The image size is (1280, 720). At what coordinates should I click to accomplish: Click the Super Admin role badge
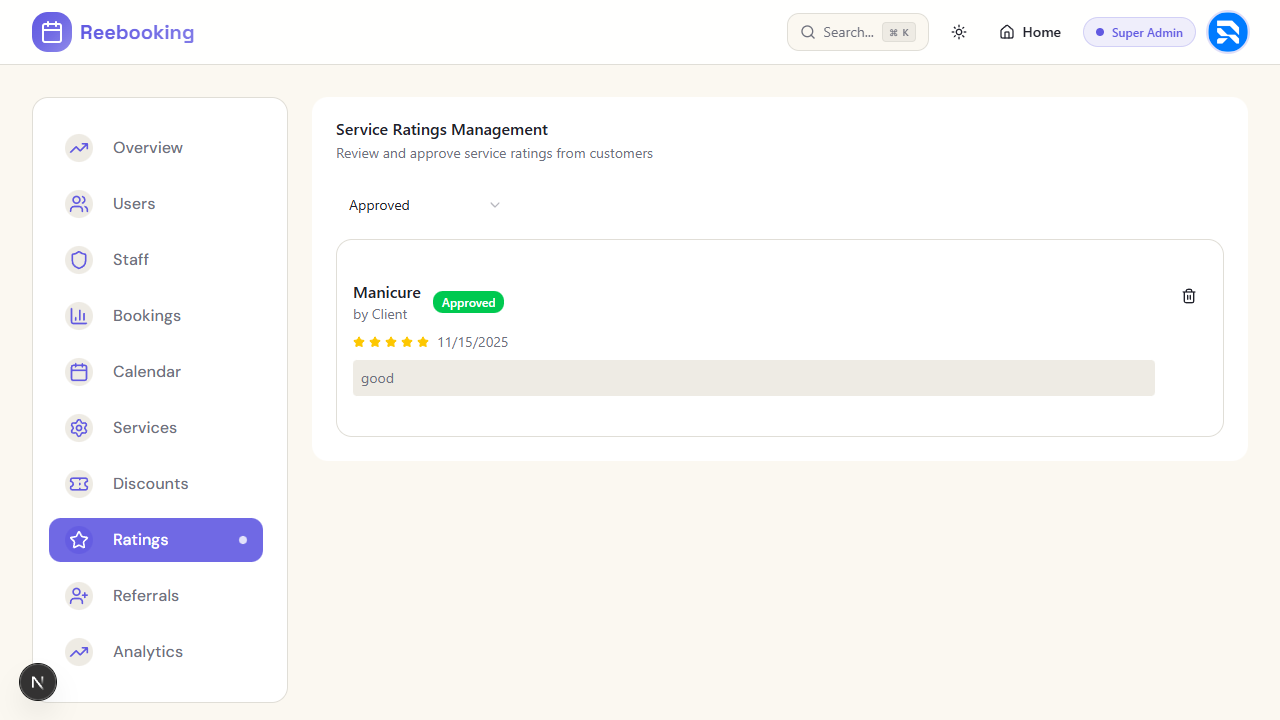click(x=1139, y=32)
